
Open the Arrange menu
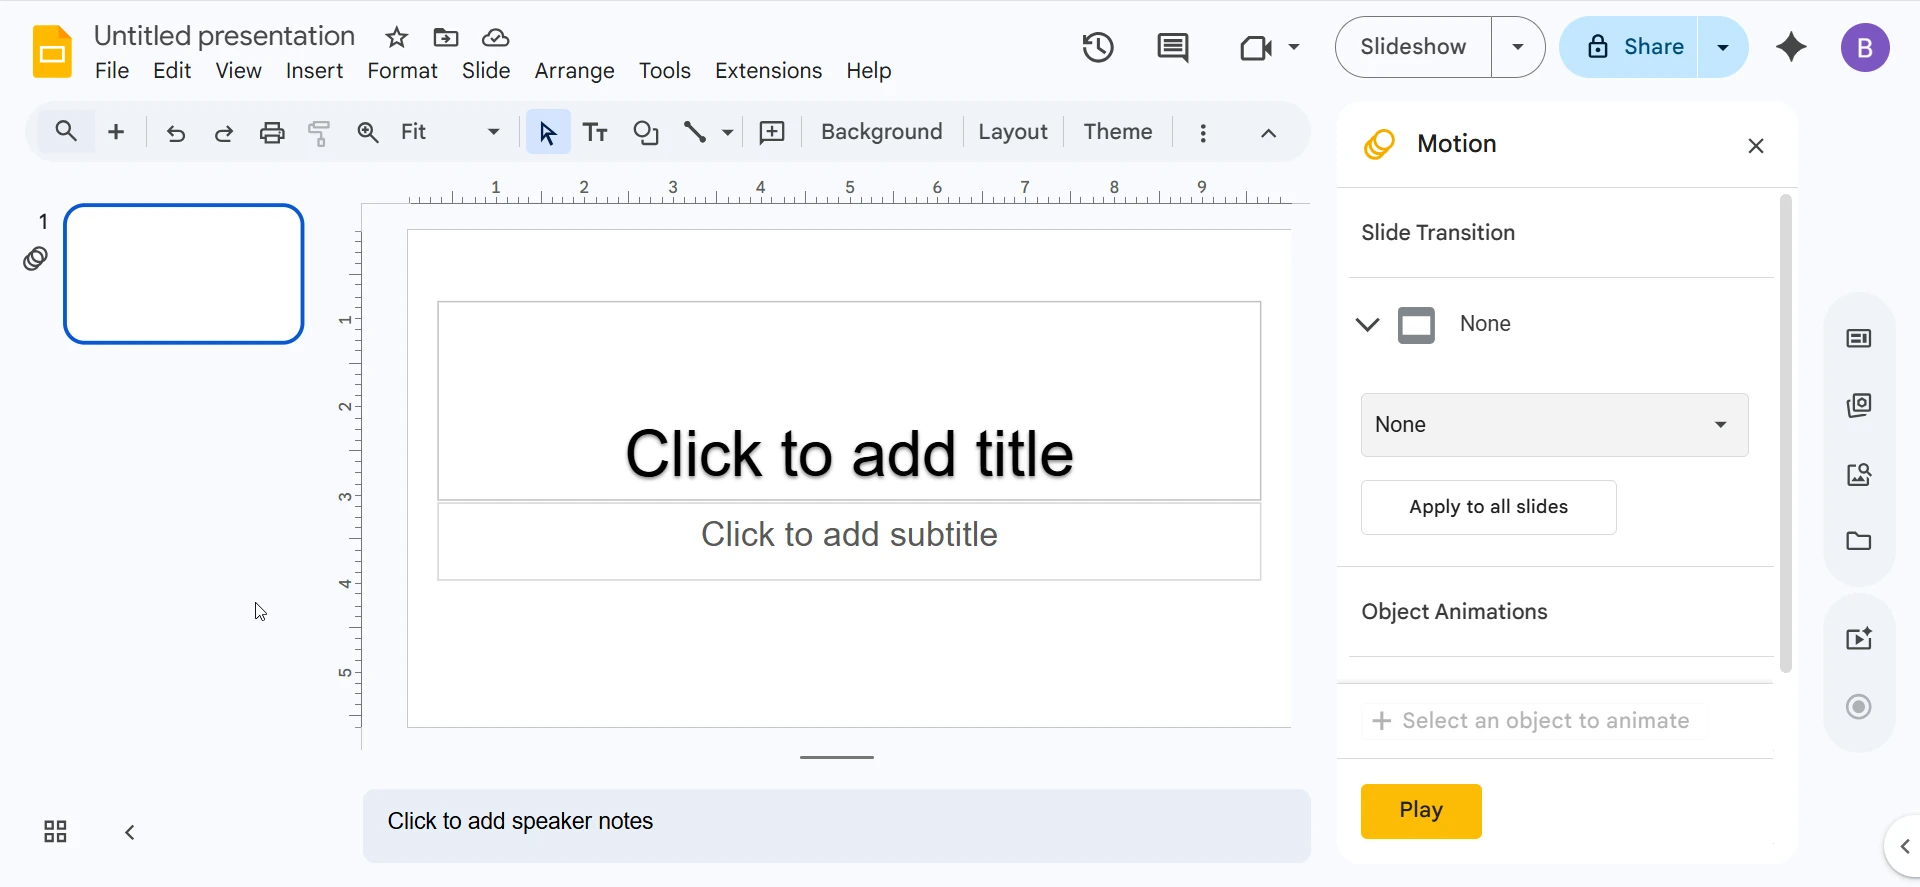pos(574,71)
